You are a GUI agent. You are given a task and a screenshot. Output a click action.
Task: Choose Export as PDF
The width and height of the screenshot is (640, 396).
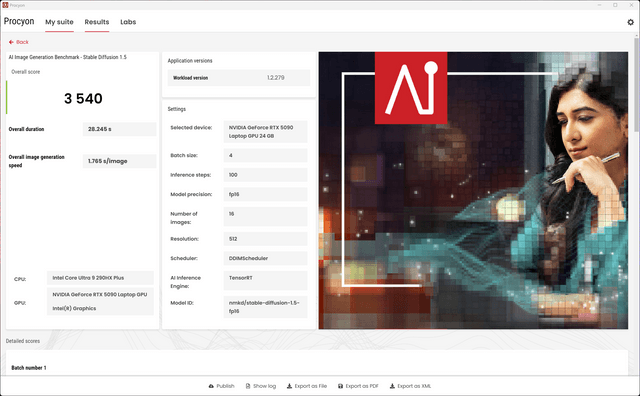pos(358,386)
